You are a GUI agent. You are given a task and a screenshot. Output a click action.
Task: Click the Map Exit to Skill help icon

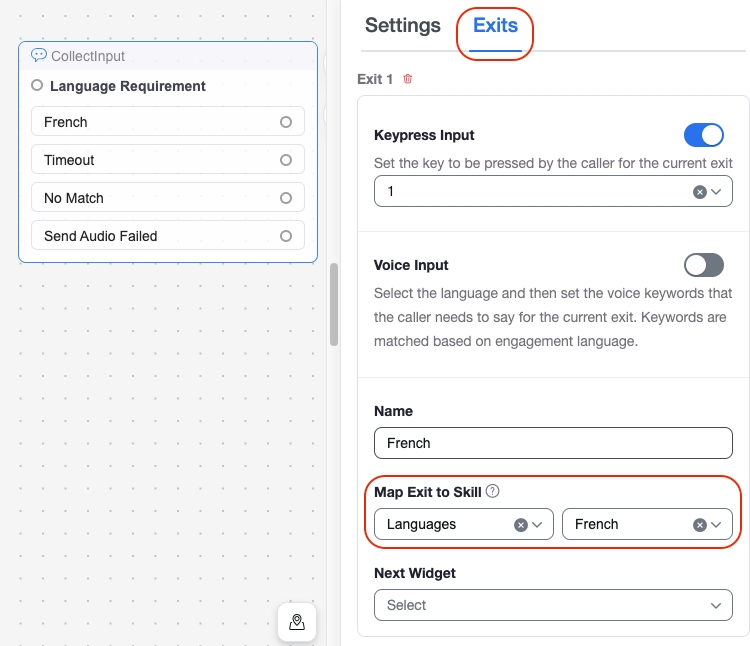[x=492, y=491]
